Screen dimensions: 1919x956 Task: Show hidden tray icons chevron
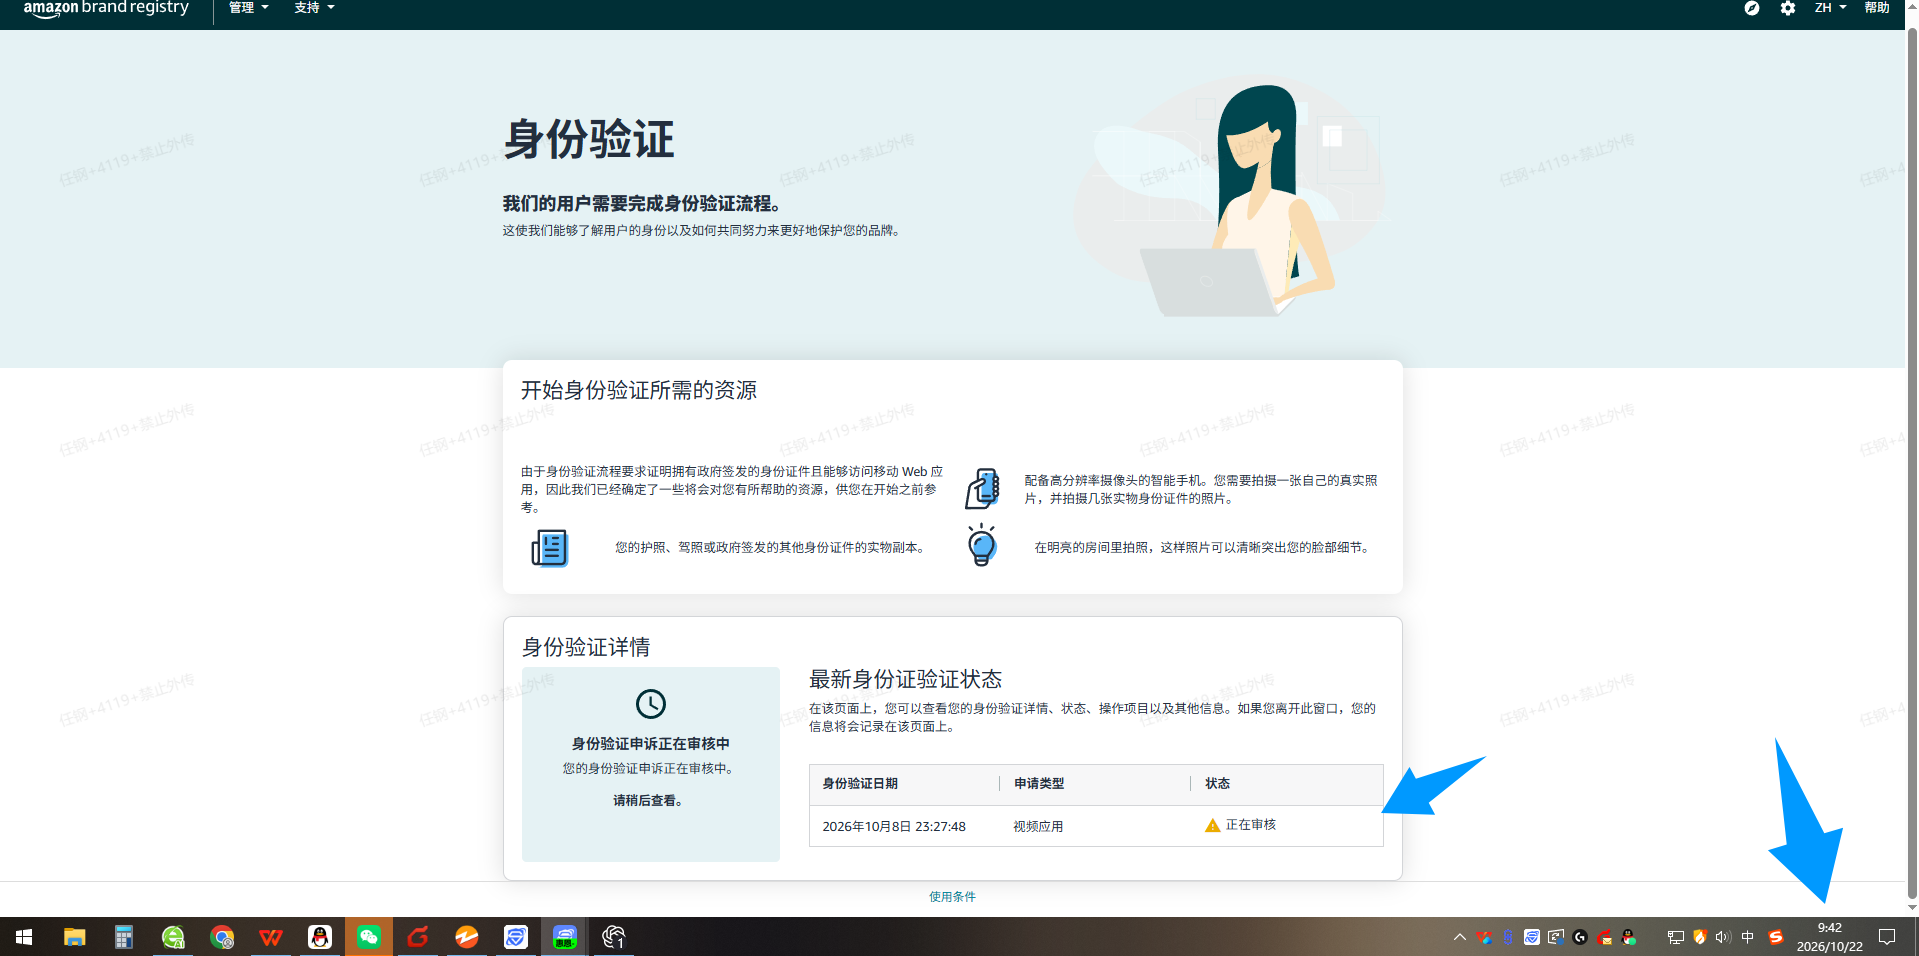tap(1459, 937)
